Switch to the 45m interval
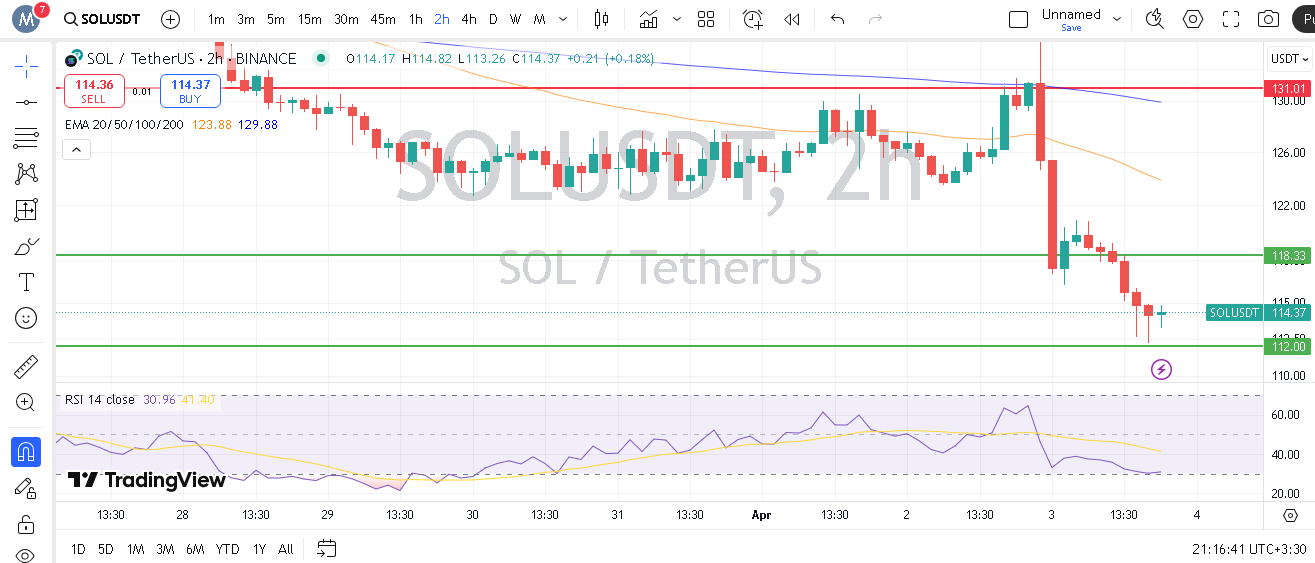 pos(383,19)
